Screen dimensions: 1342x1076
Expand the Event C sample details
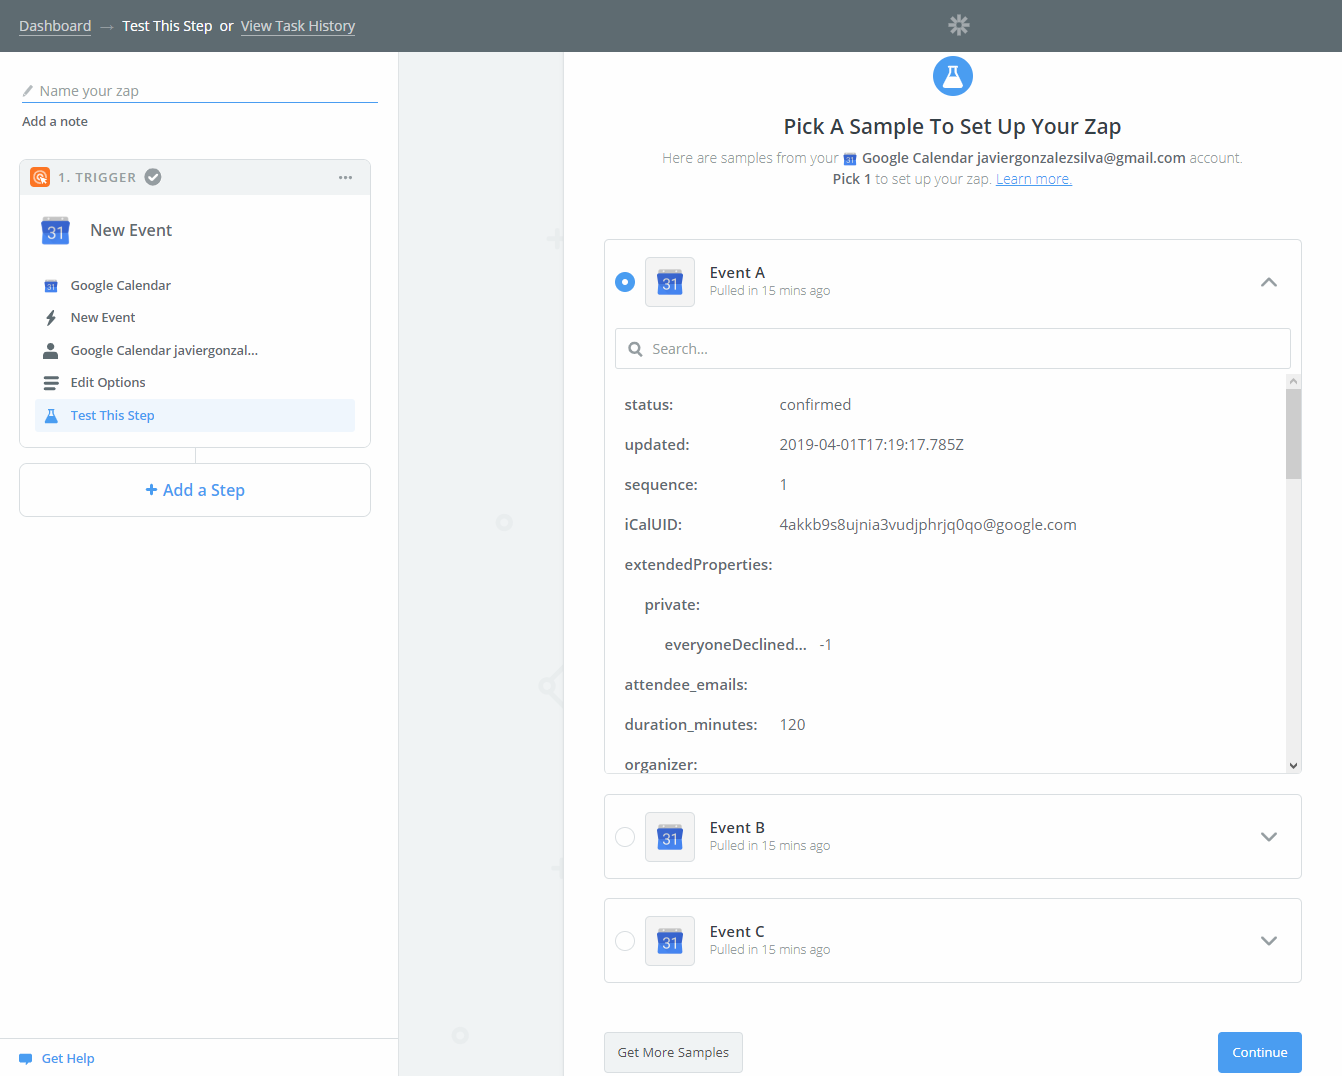pos(1268,941)
